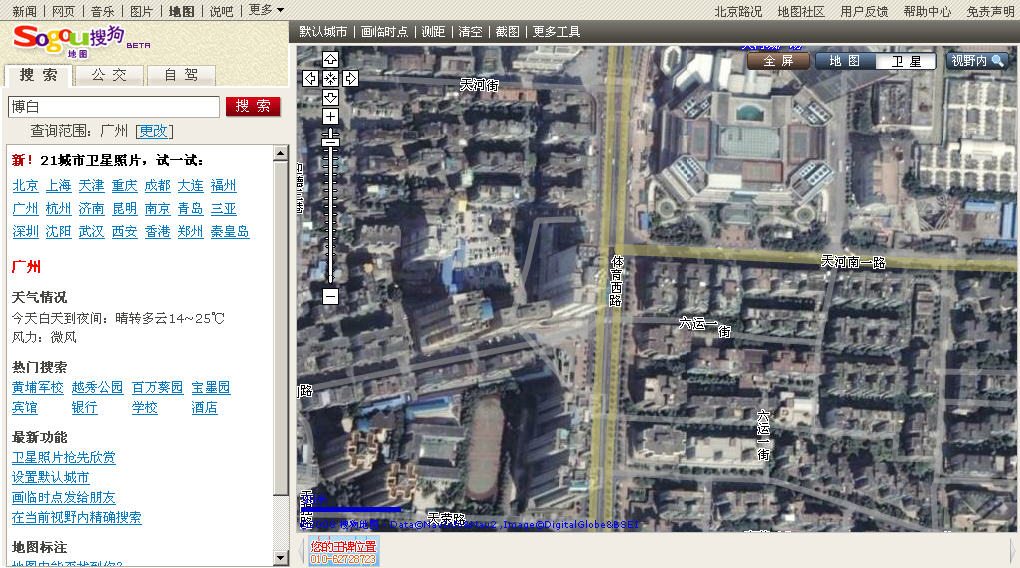Click the left panel scrollbar down arrow

point(281,558)
